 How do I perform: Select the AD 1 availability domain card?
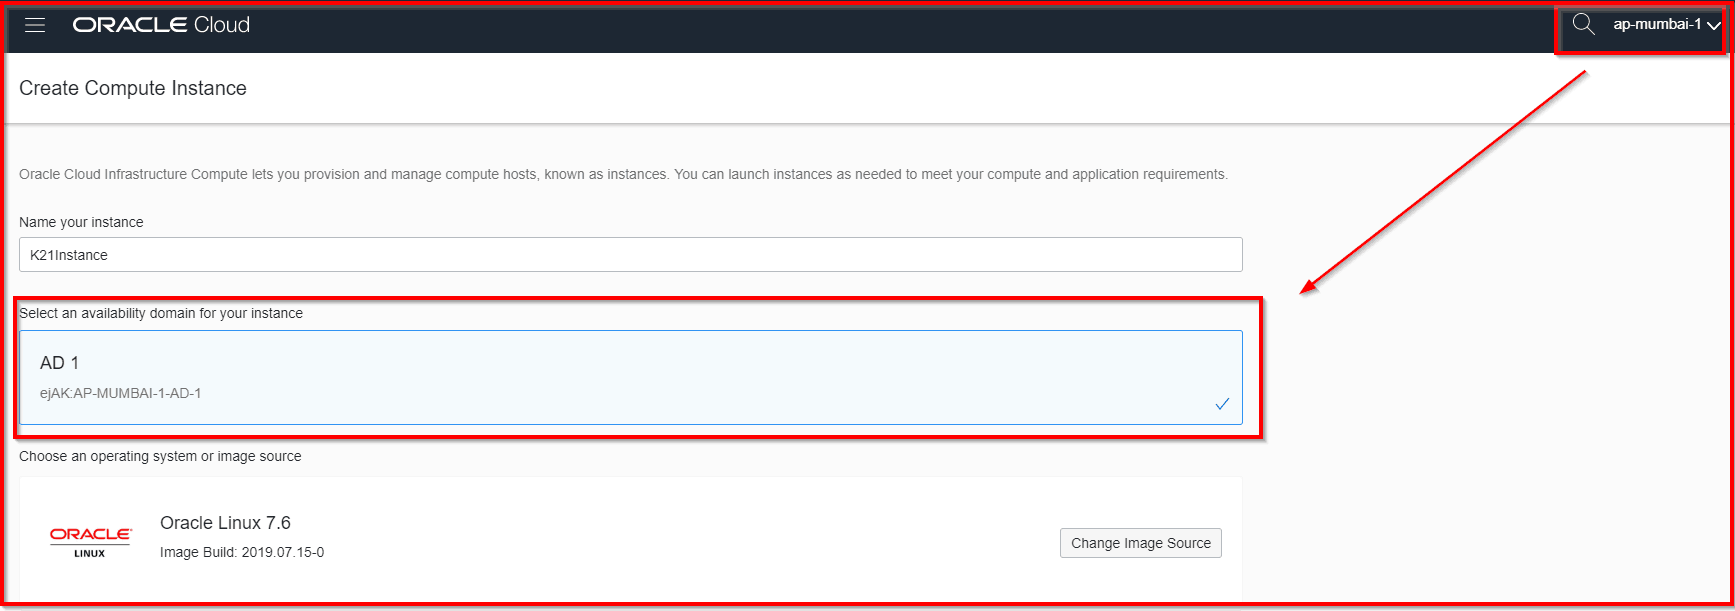click(x=630, y=378)
